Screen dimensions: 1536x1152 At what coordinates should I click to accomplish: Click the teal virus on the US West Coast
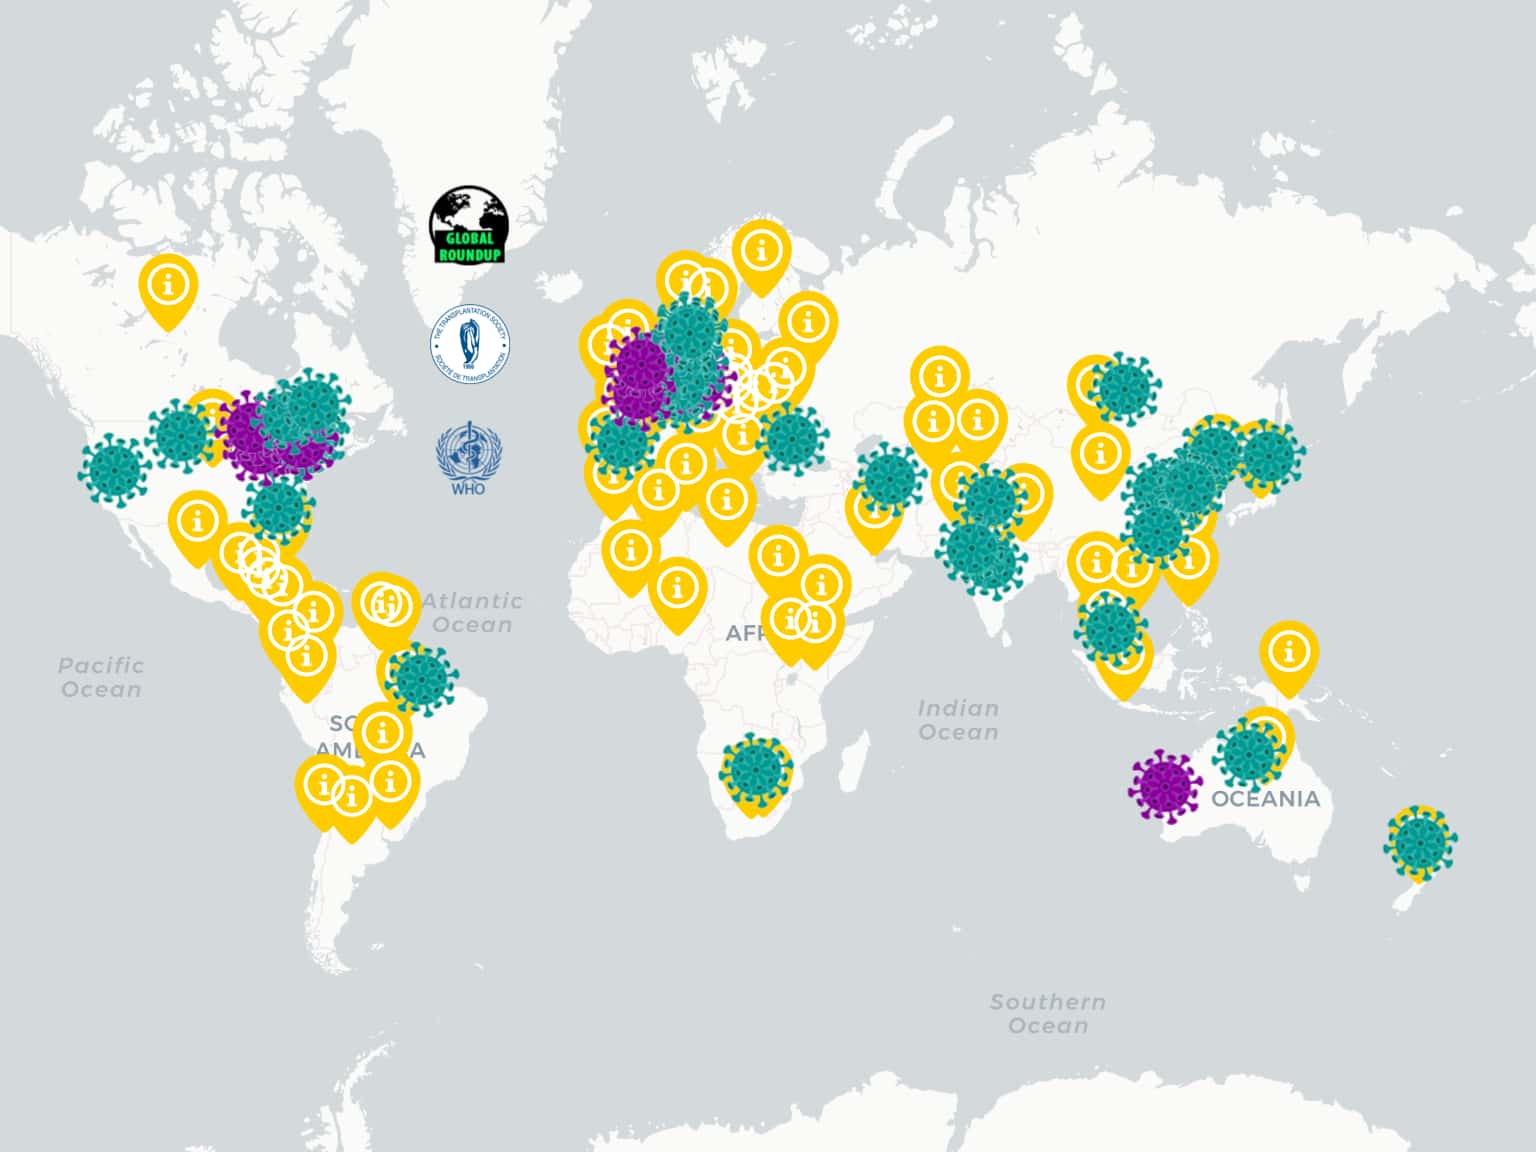pos(114,468)
